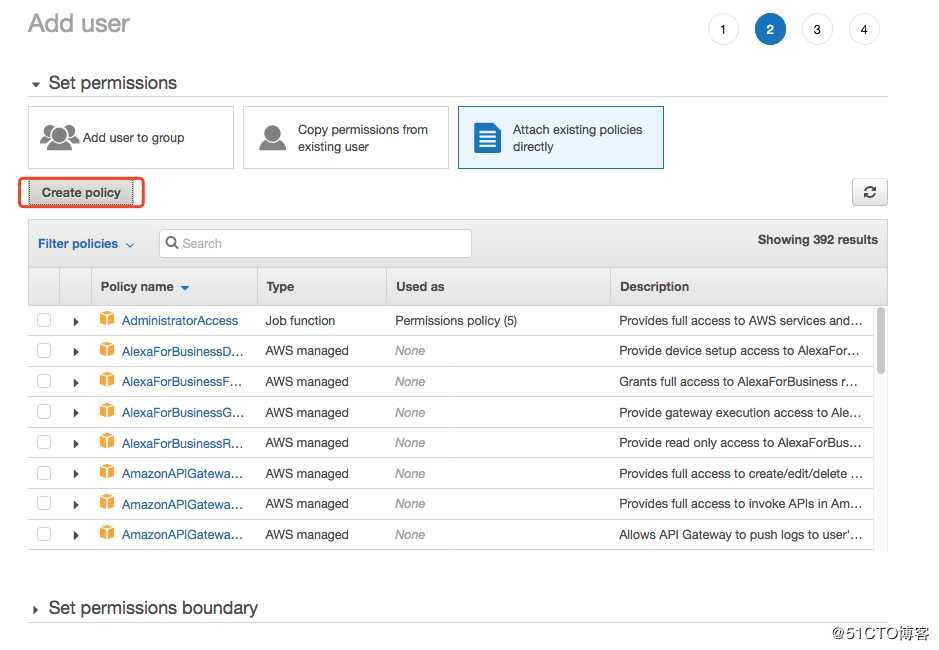Check the box for push logs API Gateway policy

click(44, 534)
